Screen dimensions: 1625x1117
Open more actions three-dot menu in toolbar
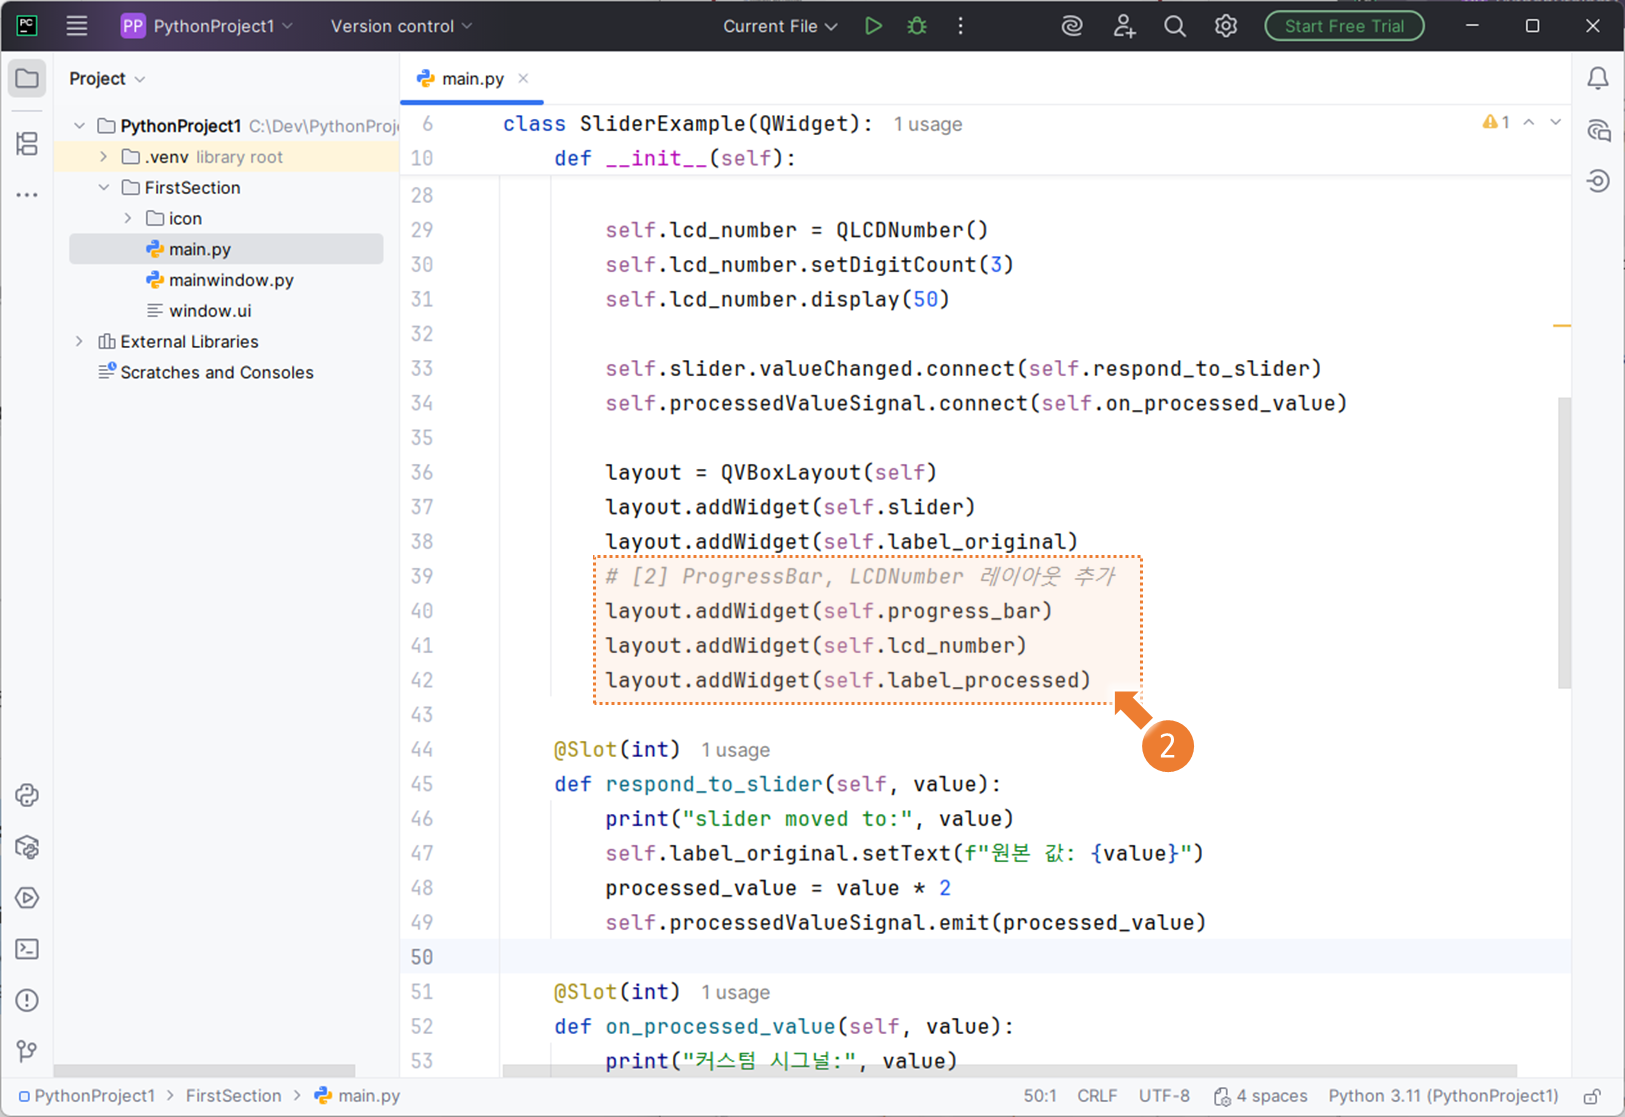(961, 26)
